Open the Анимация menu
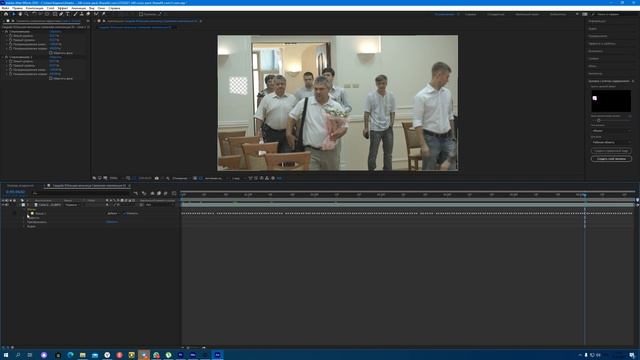 (x=78, y=8)
